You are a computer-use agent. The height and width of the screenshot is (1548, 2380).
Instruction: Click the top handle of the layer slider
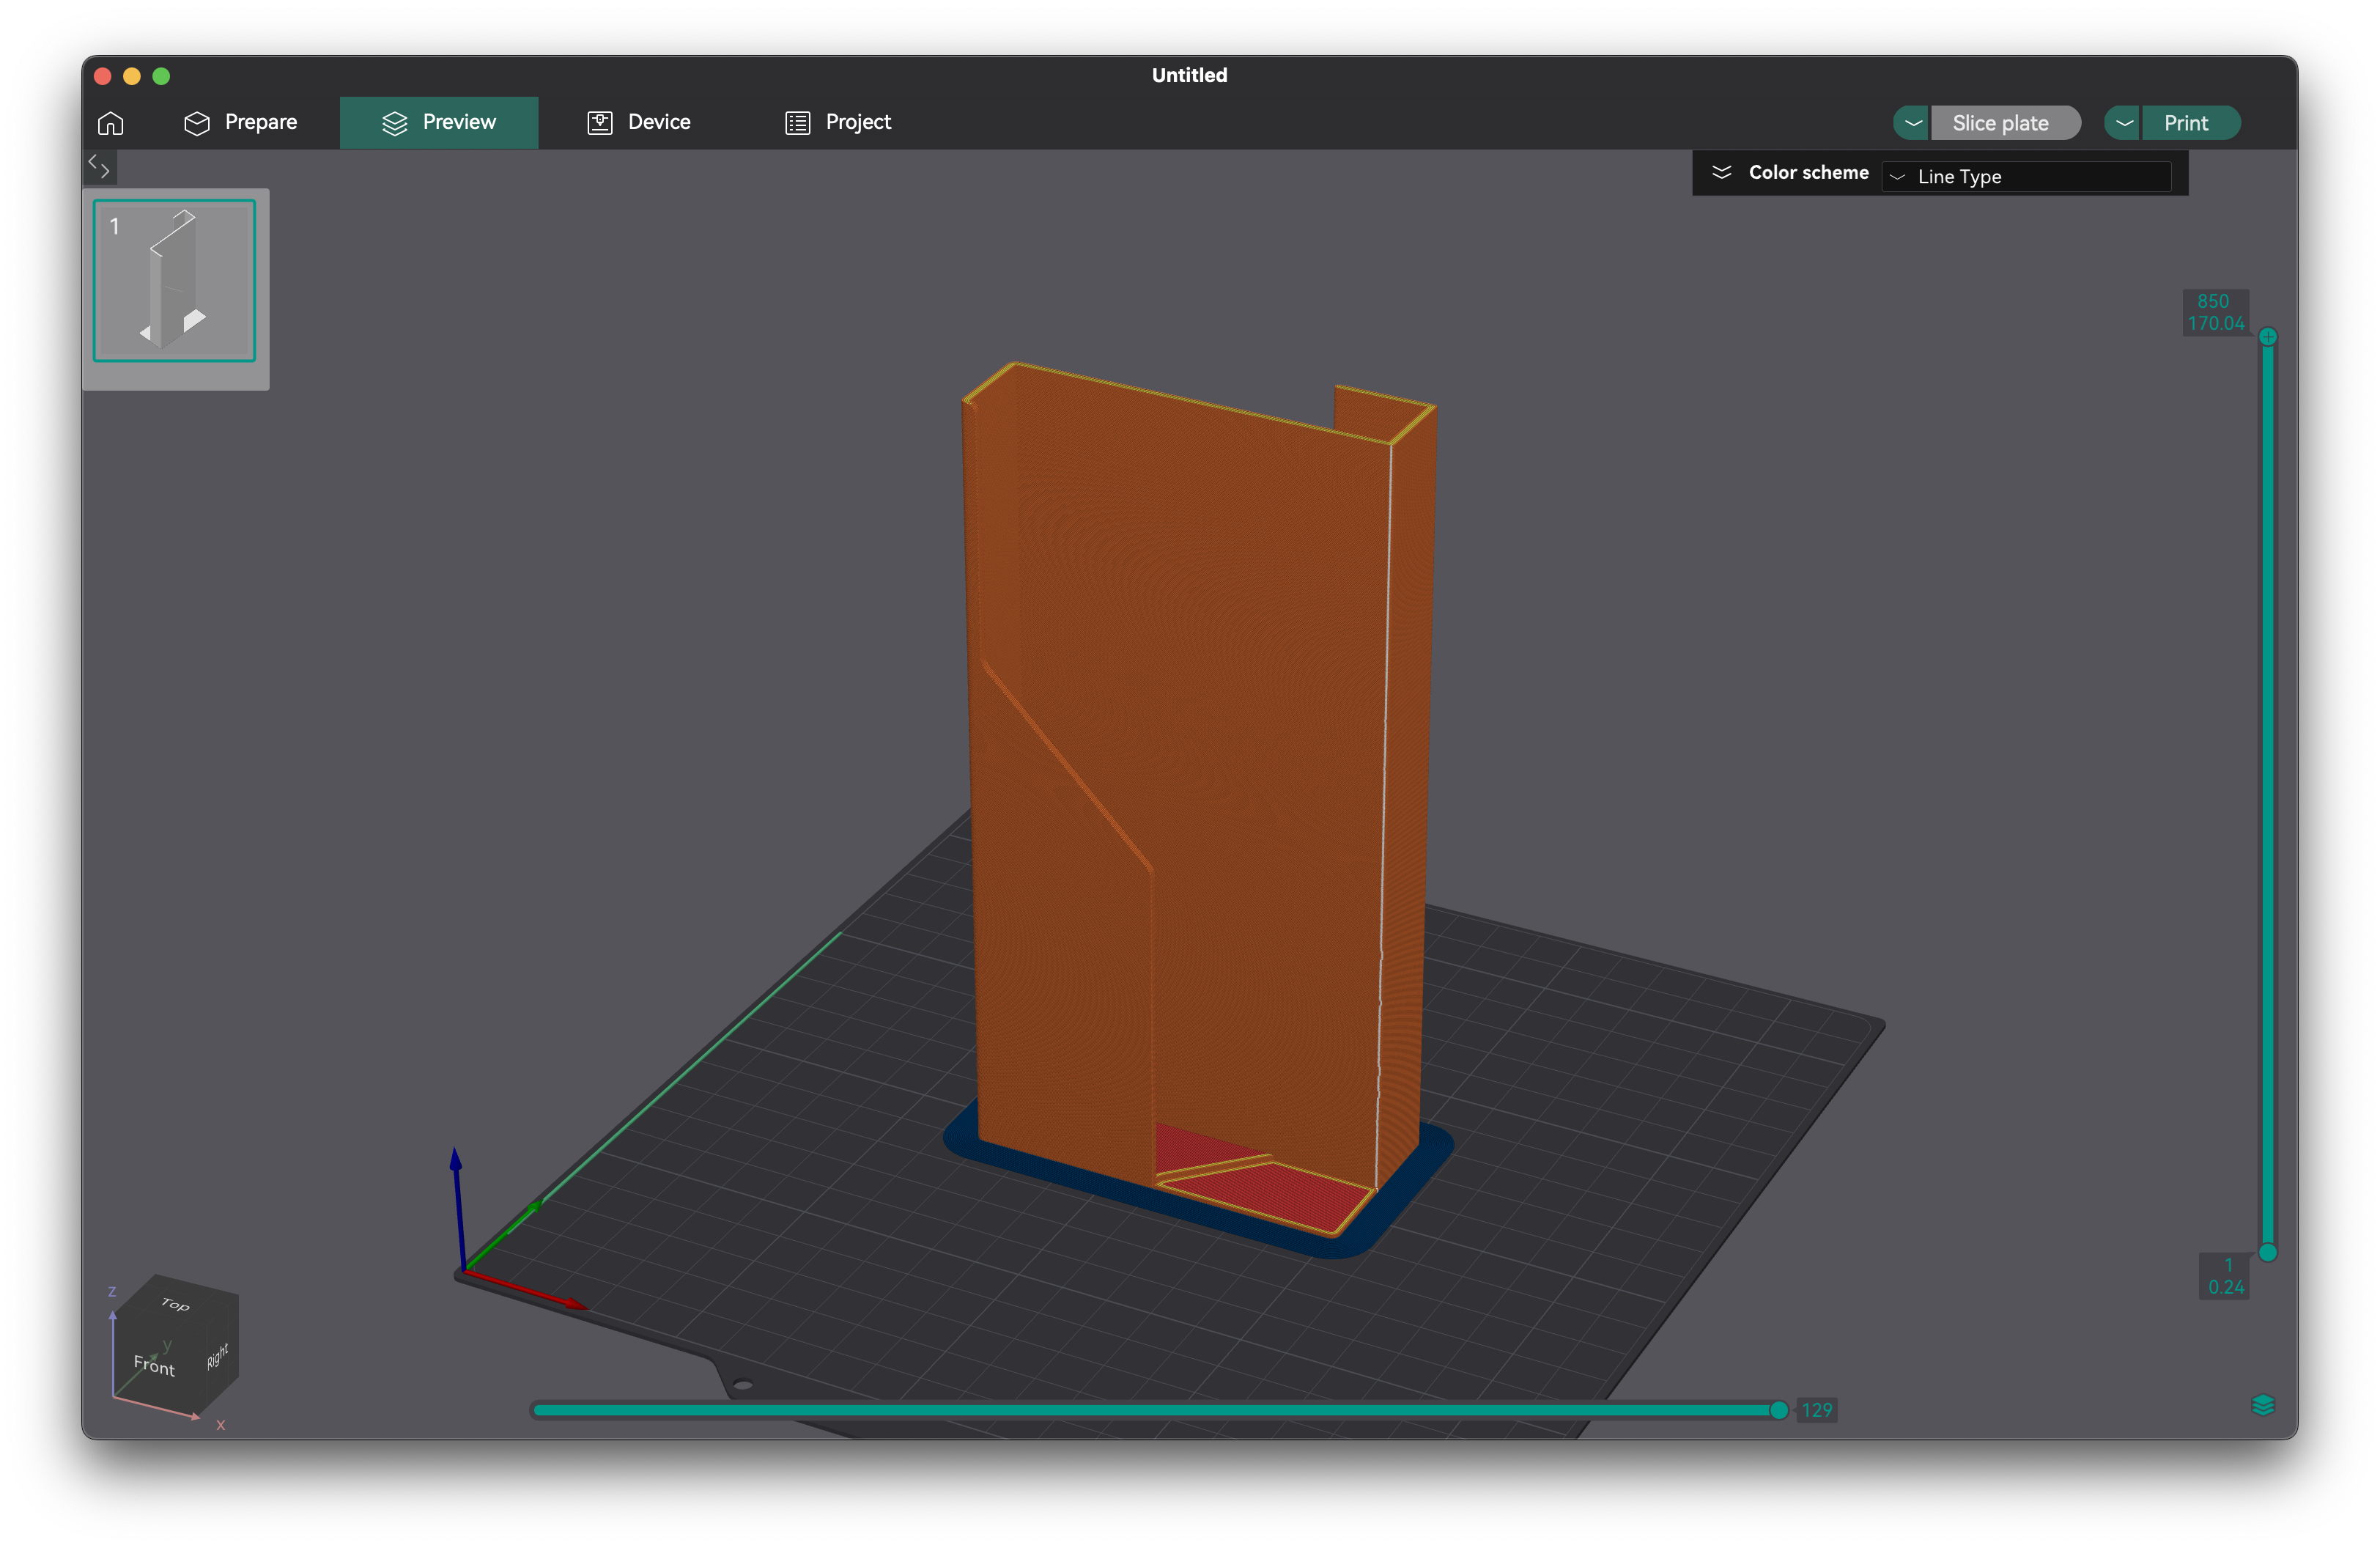(2268, 336)
